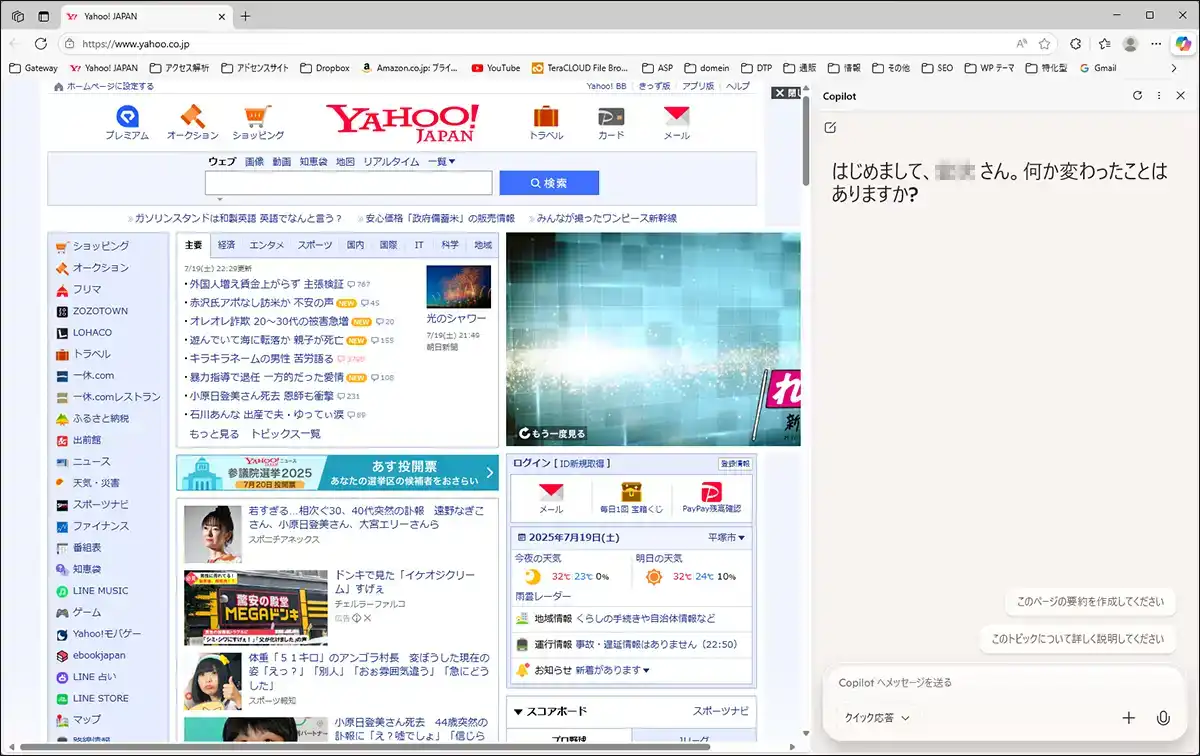Click the Yahoo search input field
1200x756 pixels.
point(348,183)
